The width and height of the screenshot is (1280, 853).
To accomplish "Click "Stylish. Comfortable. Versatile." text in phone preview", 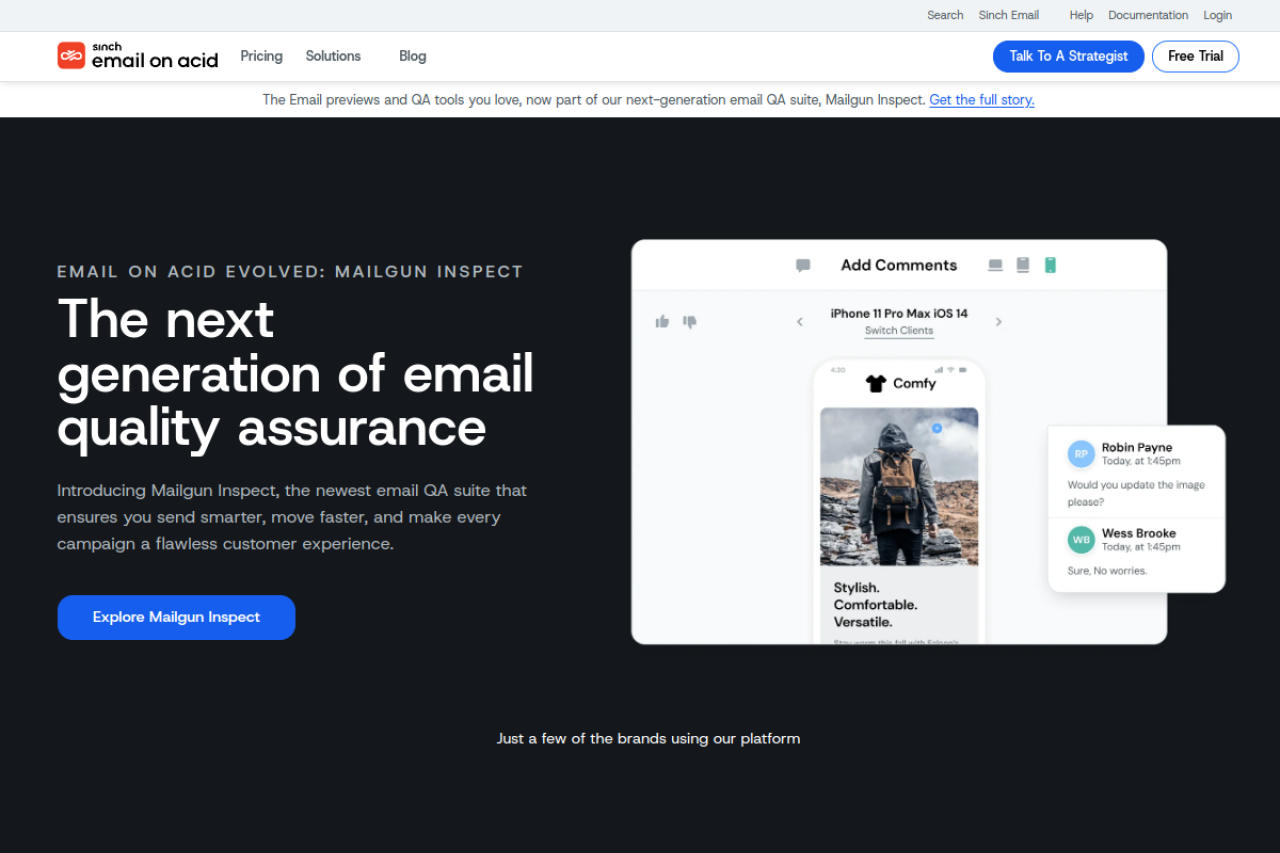I will point(876,605).
